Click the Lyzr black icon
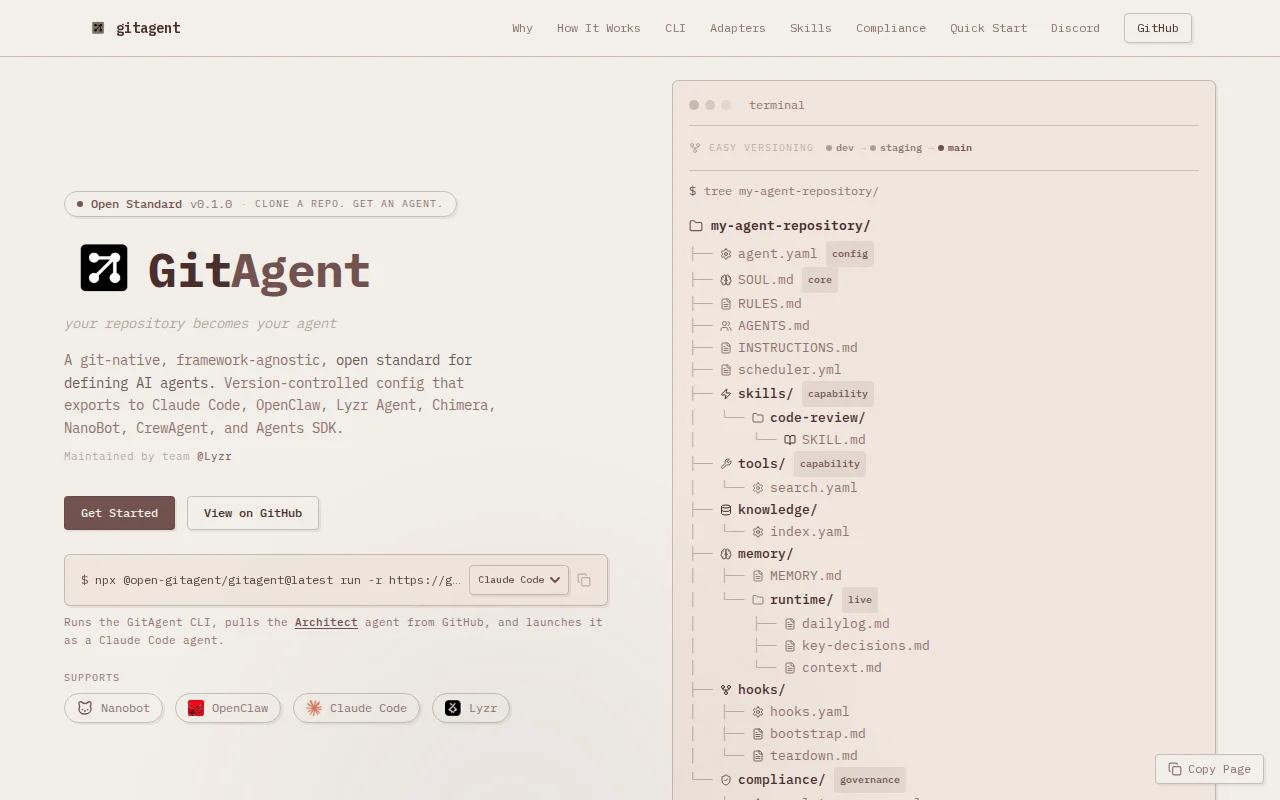 tap(453, 708)
